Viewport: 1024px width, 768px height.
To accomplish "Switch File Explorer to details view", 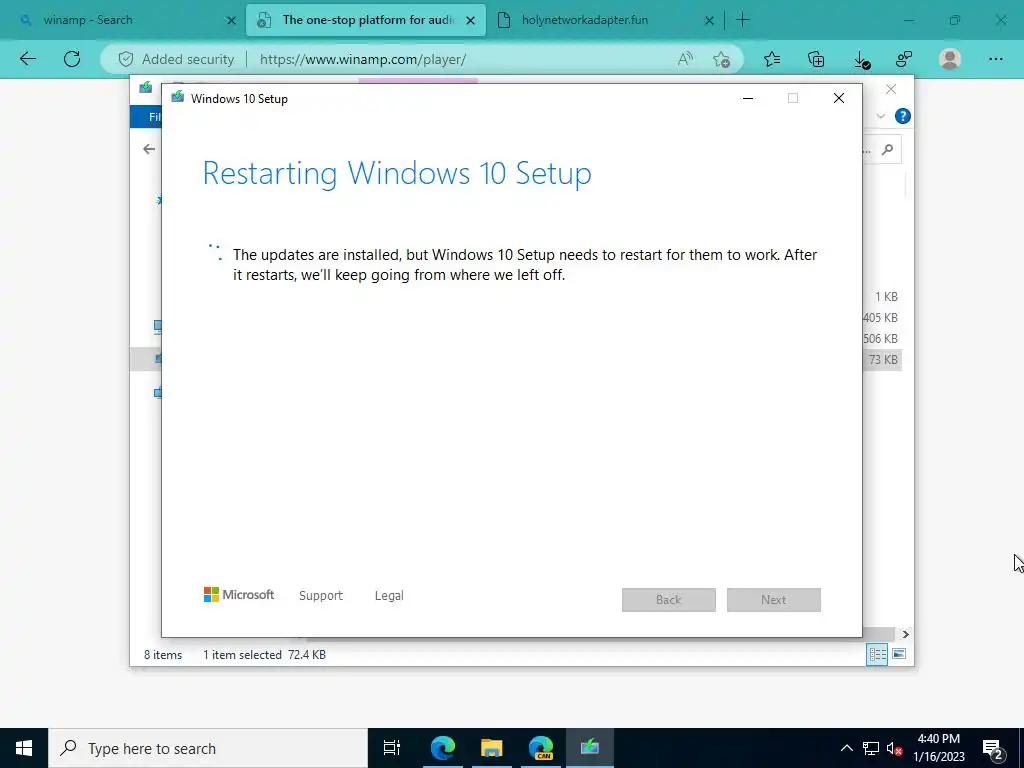I will (x=877, y=654).
